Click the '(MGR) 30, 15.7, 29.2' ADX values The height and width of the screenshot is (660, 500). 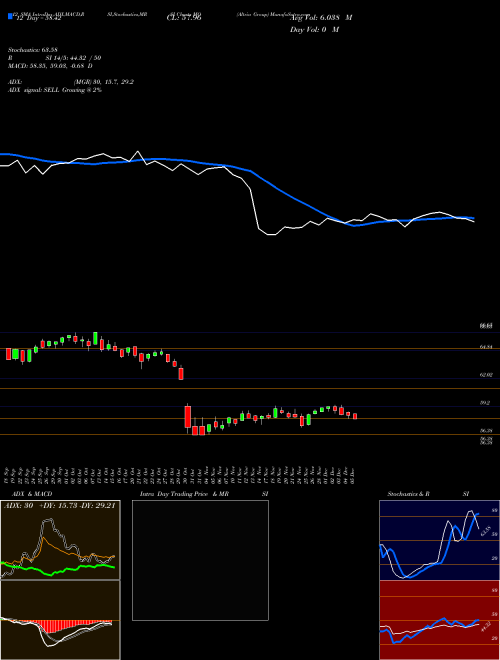pos(103,82)
